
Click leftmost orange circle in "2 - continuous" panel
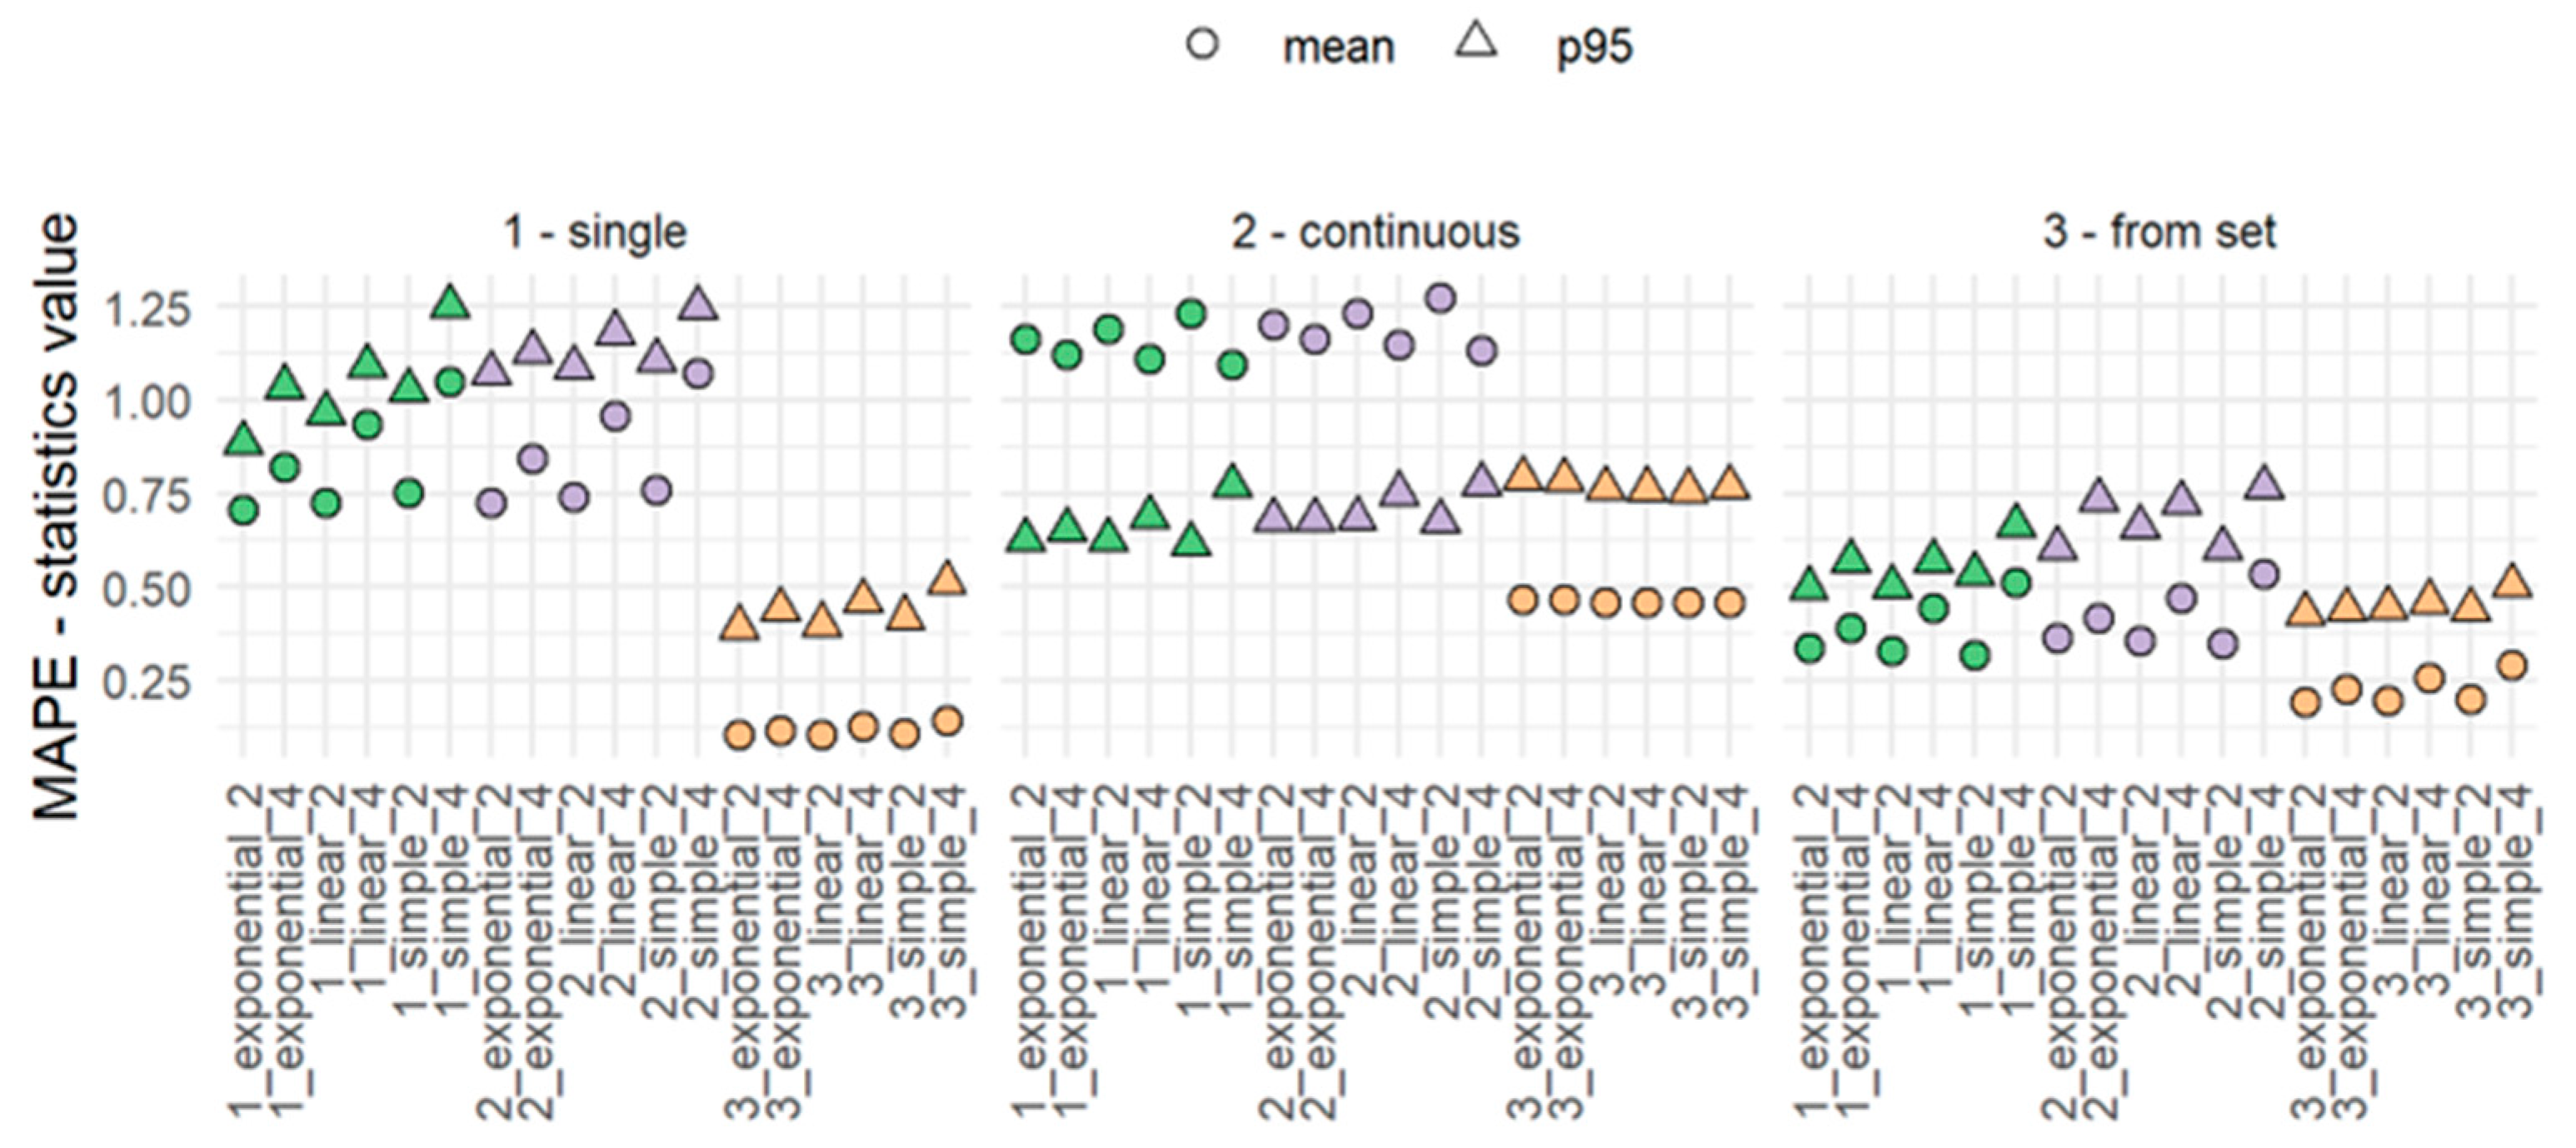[x=1523, y=601]
